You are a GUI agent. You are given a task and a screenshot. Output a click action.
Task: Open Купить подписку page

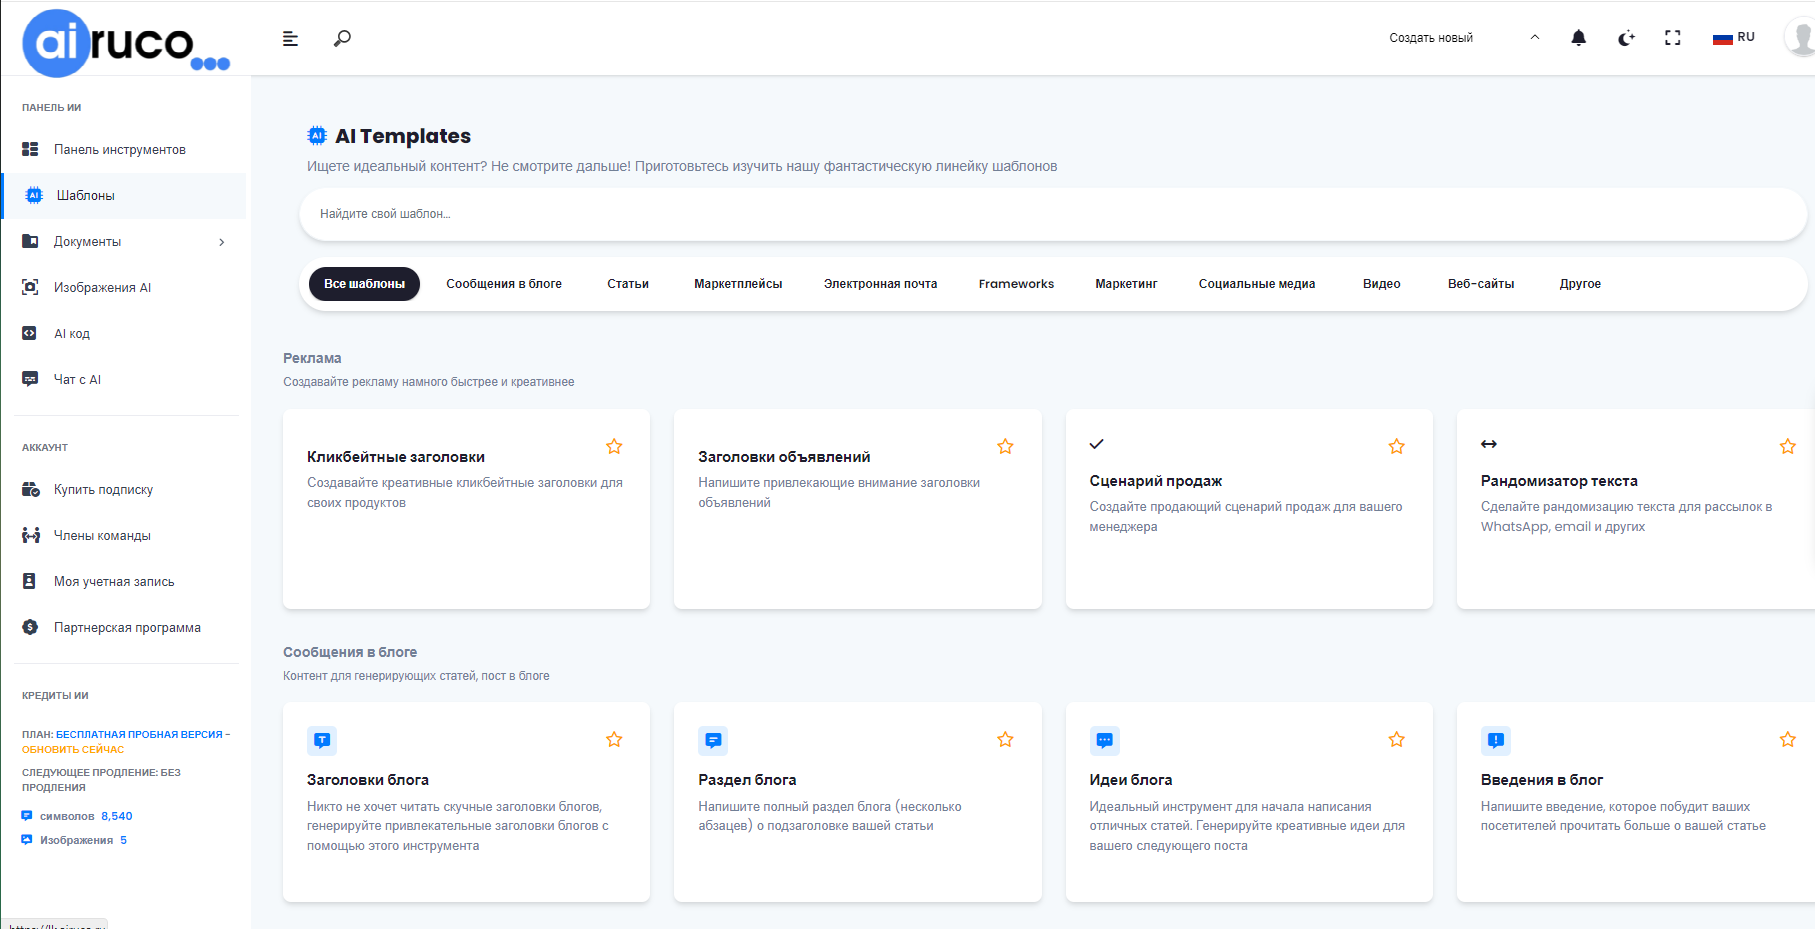[103, 489]
